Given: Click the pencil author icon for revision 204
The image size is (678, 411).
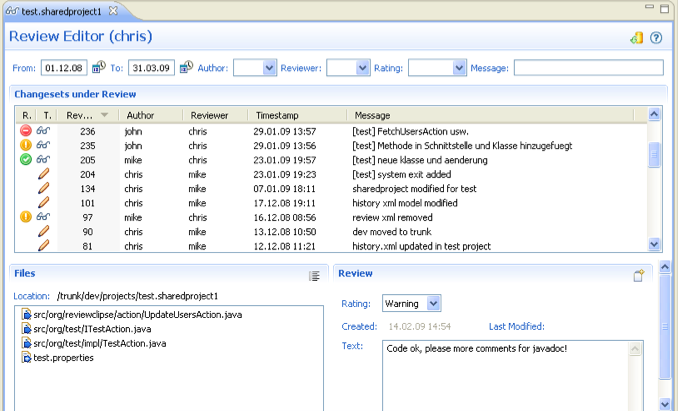Looking at the screenshot, I should (x=43, y=174).
